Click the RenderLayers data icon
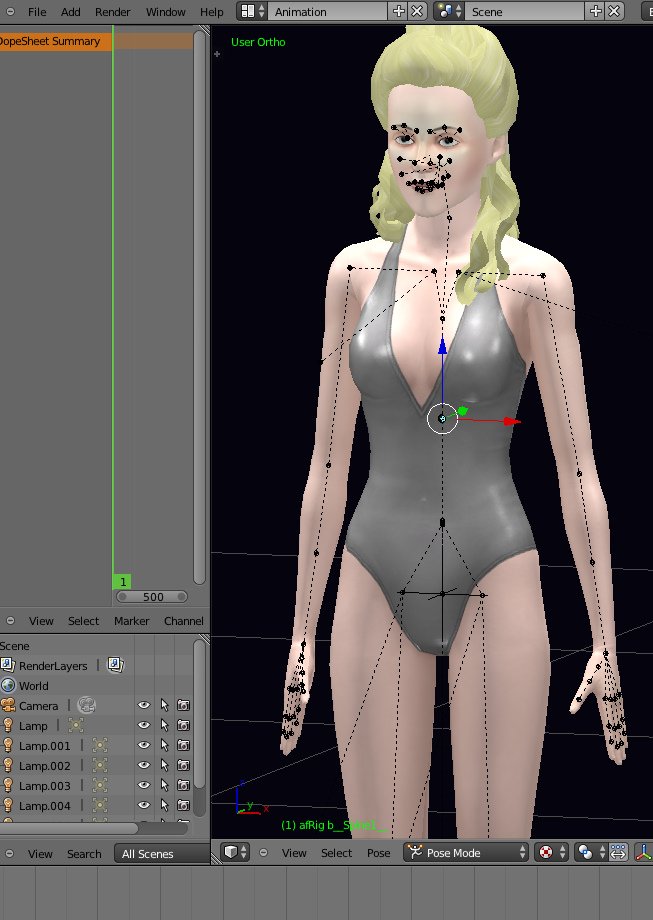 tap(116, 665)
